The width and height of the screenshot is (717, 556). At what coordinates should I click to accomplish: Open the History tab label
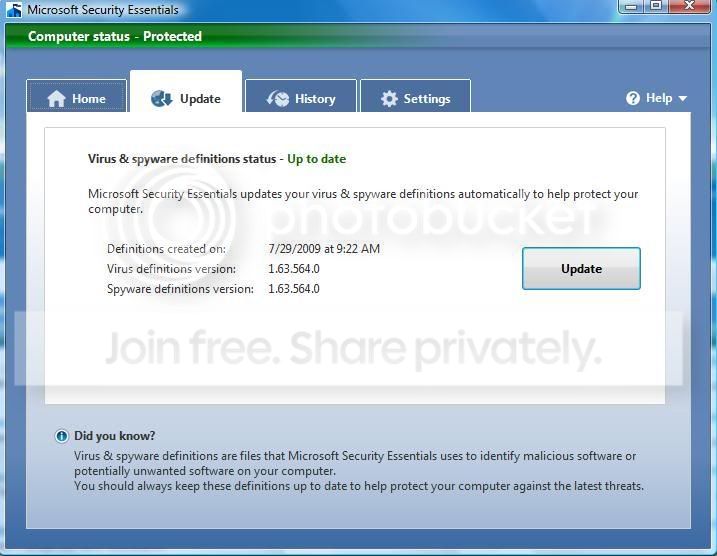click(315, 99)
